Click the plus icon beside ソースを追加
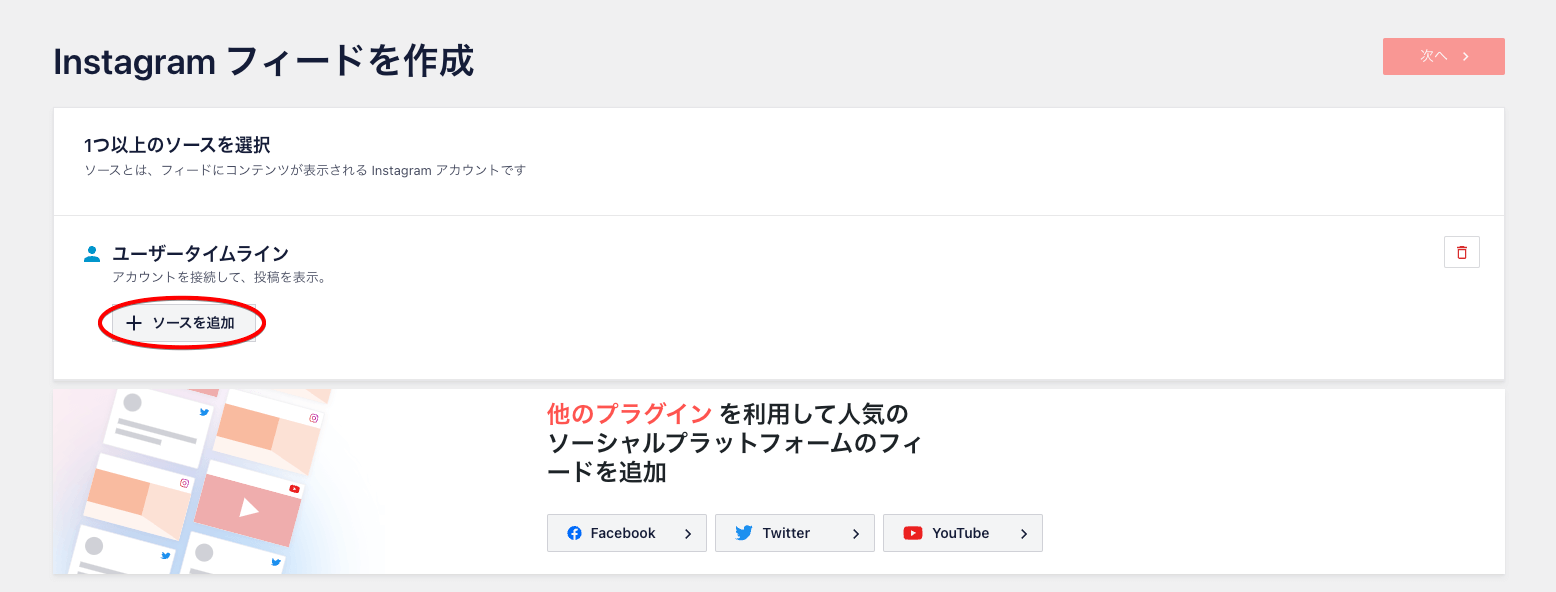This screenshot has width=1556, height=592. tap(134, 323)
